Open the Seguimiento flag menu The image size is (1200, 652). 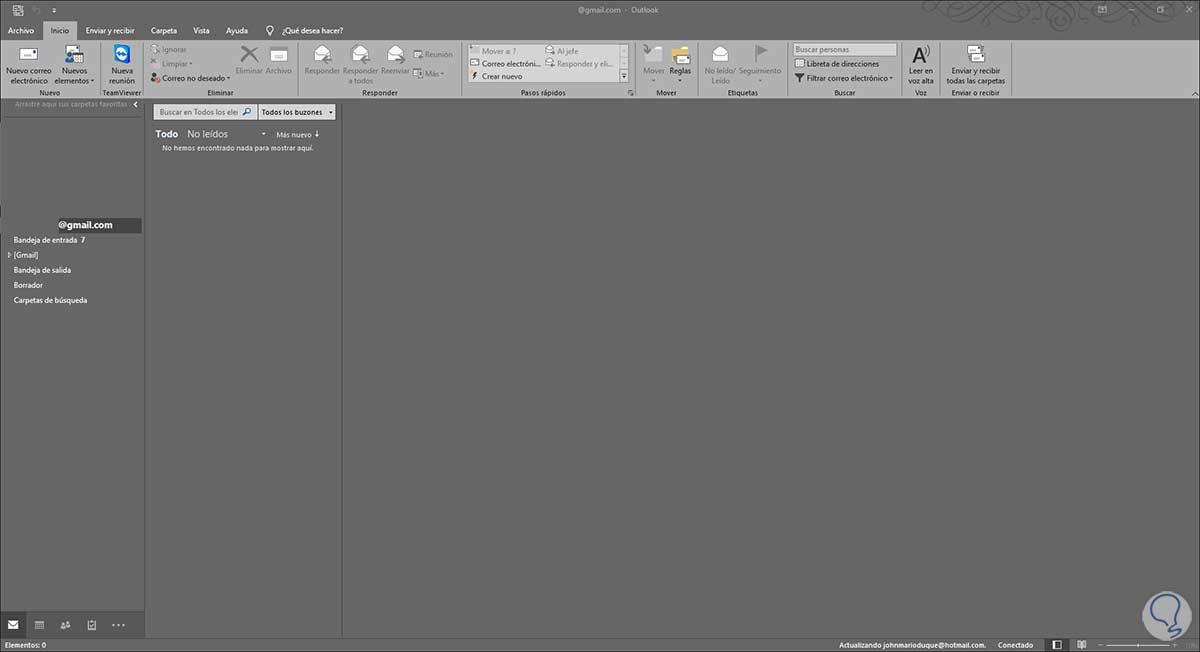point(760,64)
